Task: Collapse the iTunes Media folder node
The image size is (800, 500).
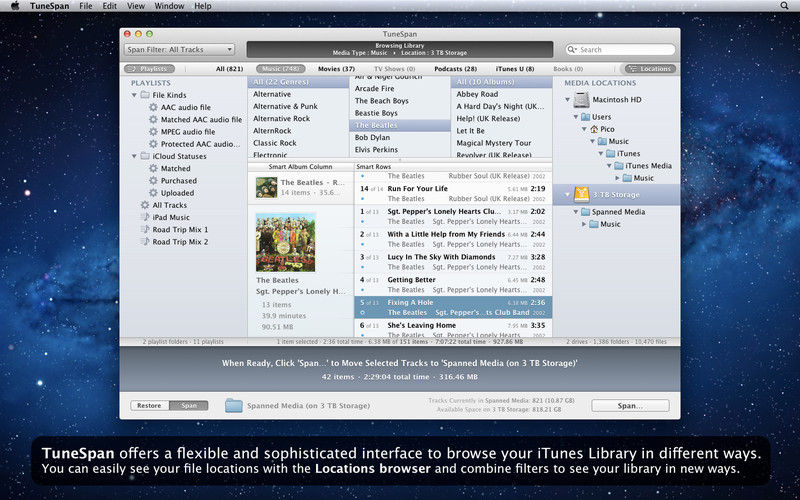Action: (x=609, y=166)
